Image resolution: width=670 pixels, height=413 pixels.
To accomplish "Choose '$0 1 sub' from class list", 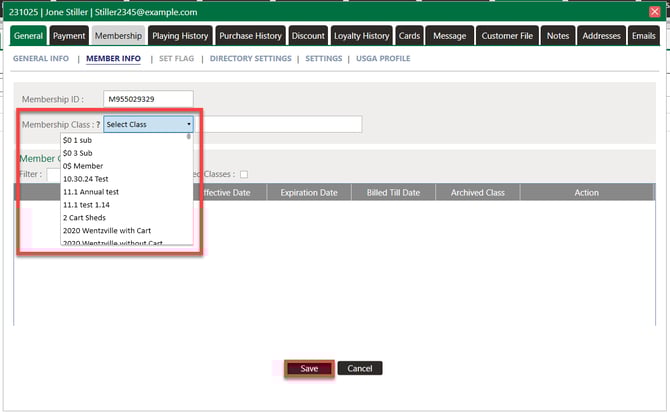I will coord(77,141).
